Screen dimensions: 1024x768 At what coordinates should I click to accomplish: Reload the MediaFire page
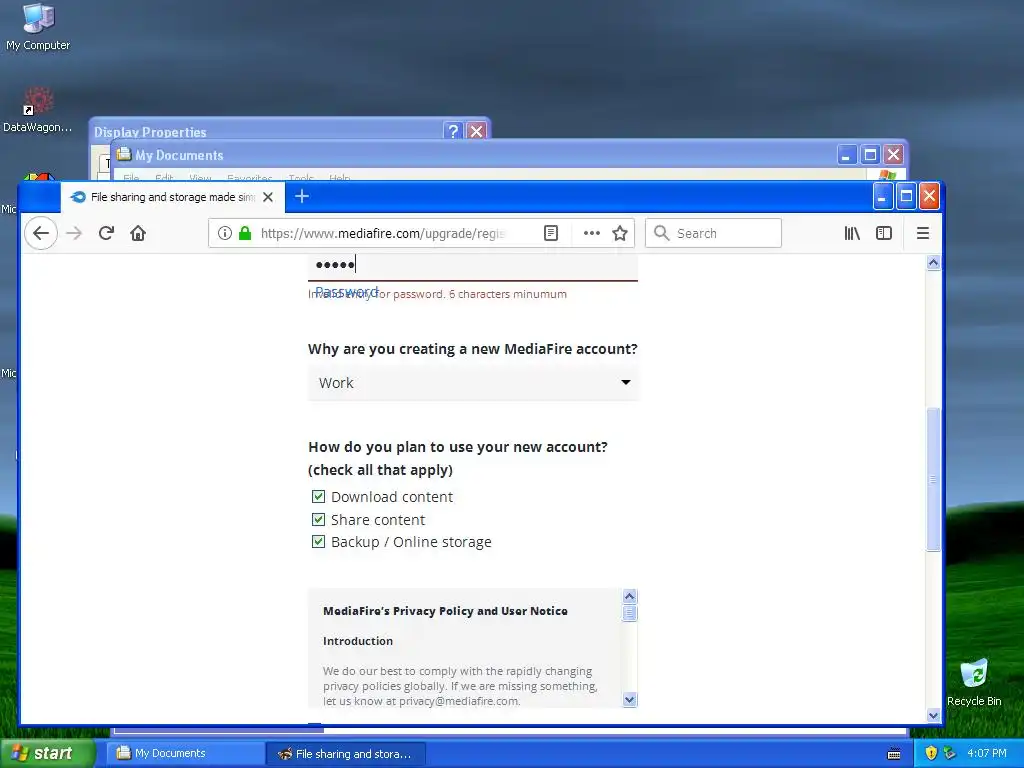point(106,233)
